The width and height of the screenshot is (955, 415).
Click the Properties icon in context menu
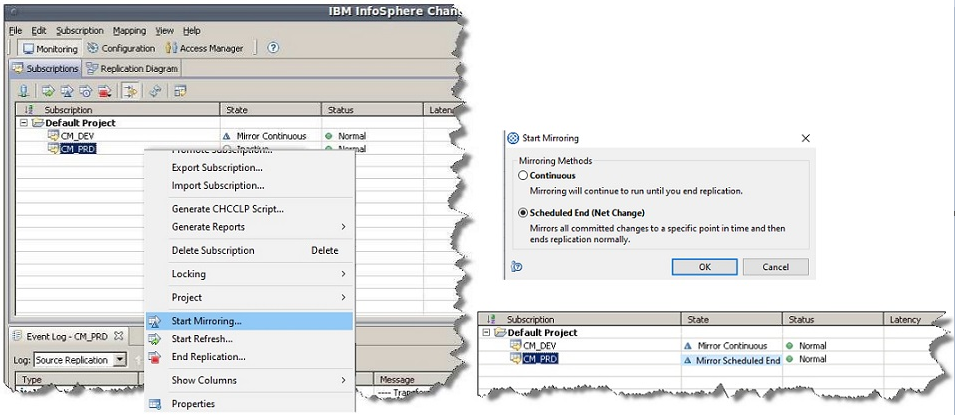click(155, 404)
